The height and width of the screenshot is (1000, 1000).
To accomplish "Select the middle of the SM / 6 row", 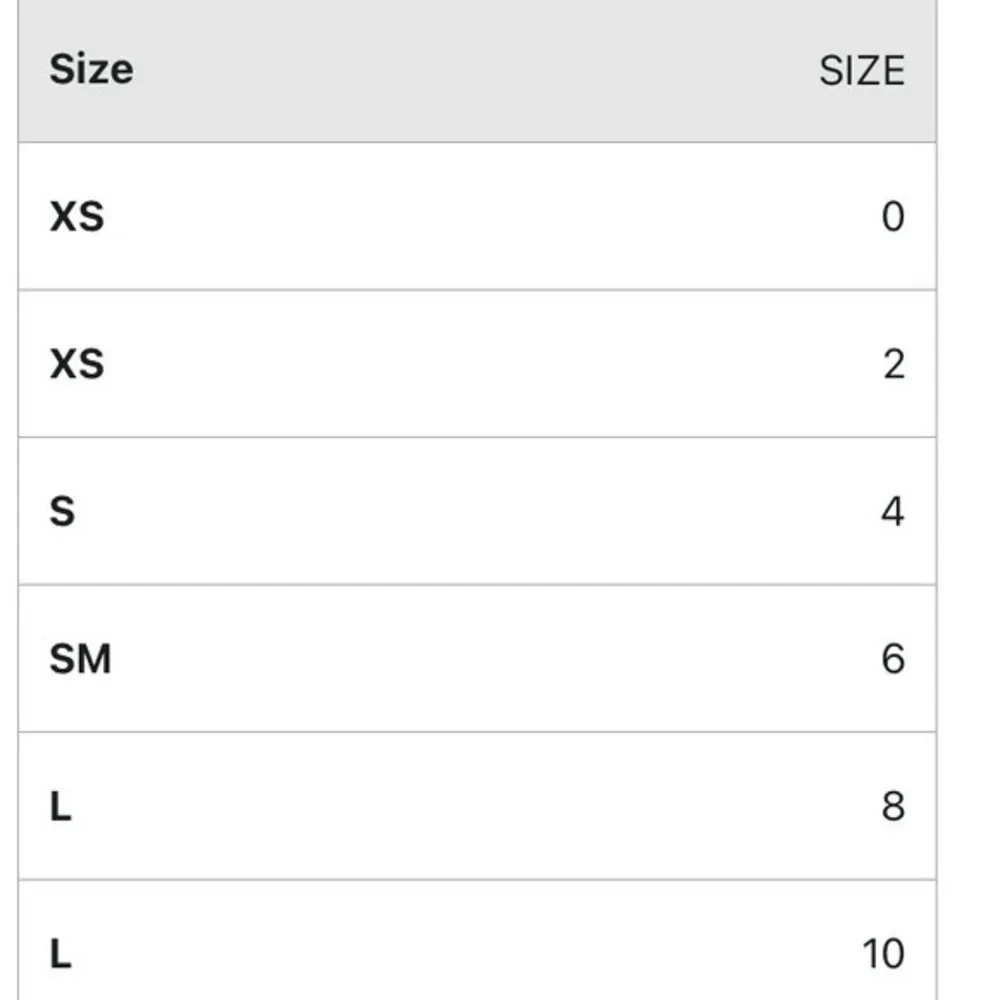I will pos(477,659).
